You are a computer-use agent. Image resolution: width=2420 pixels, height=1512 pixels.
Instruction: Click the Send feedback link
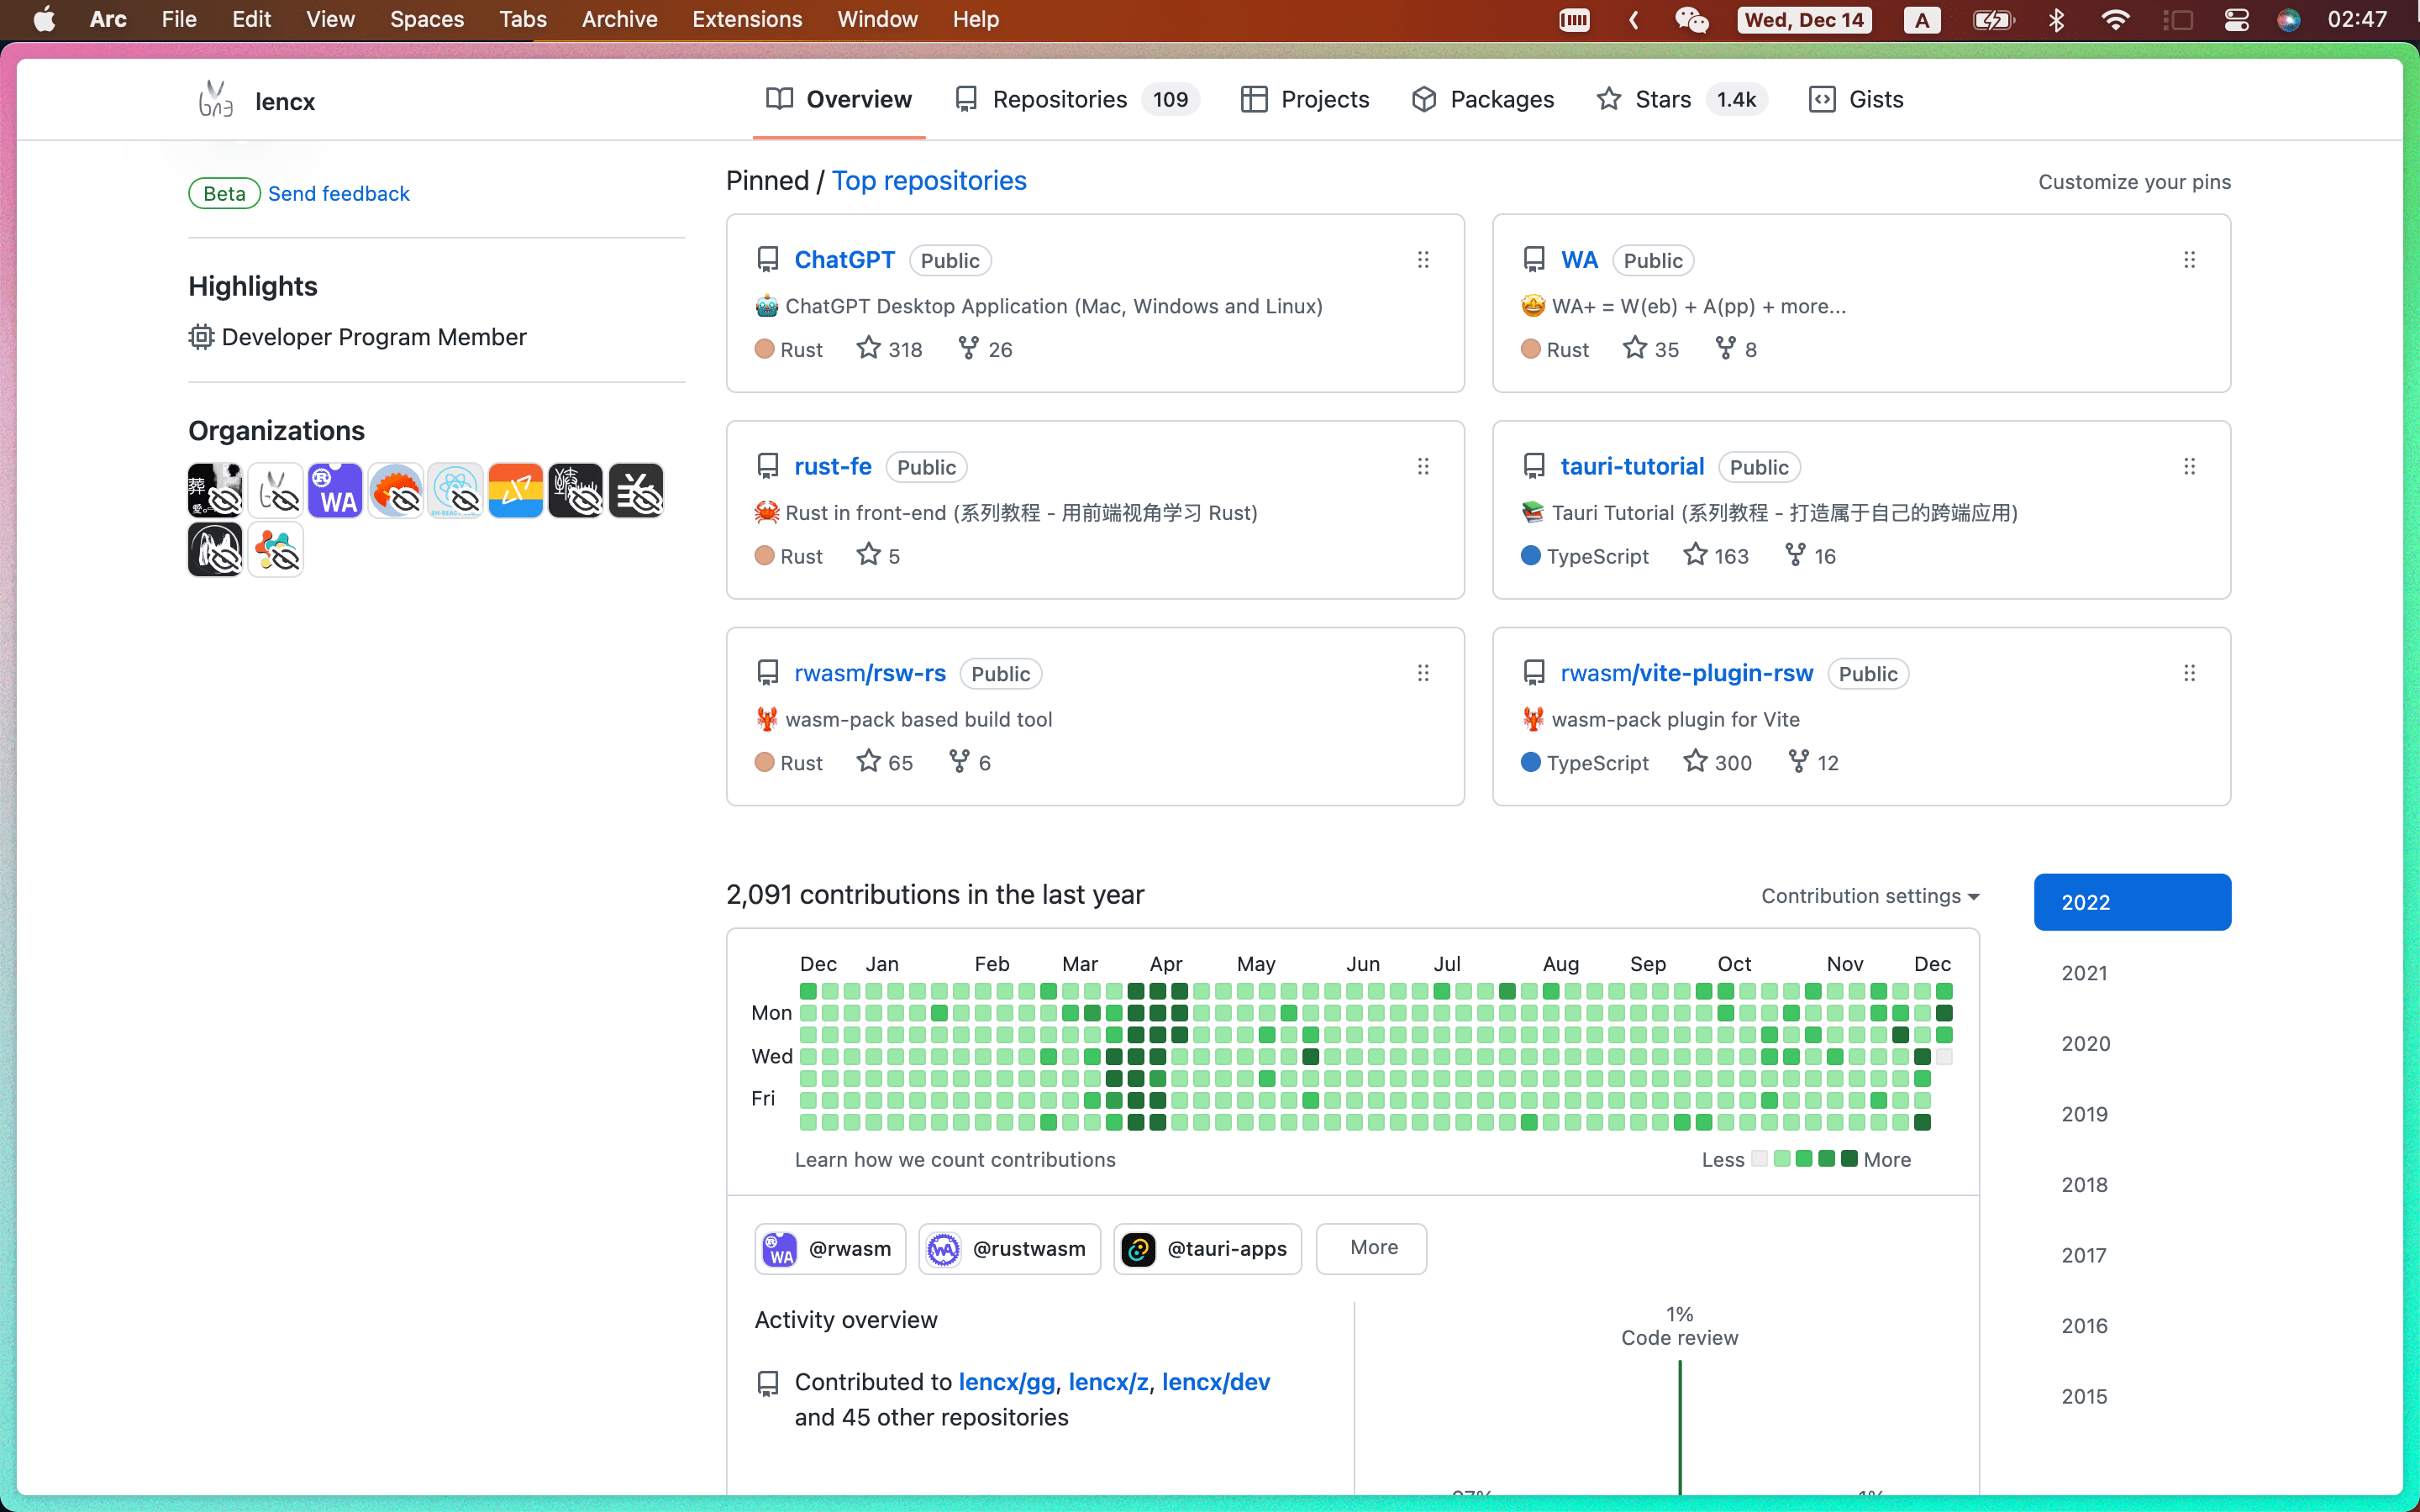tap(338, 193)
